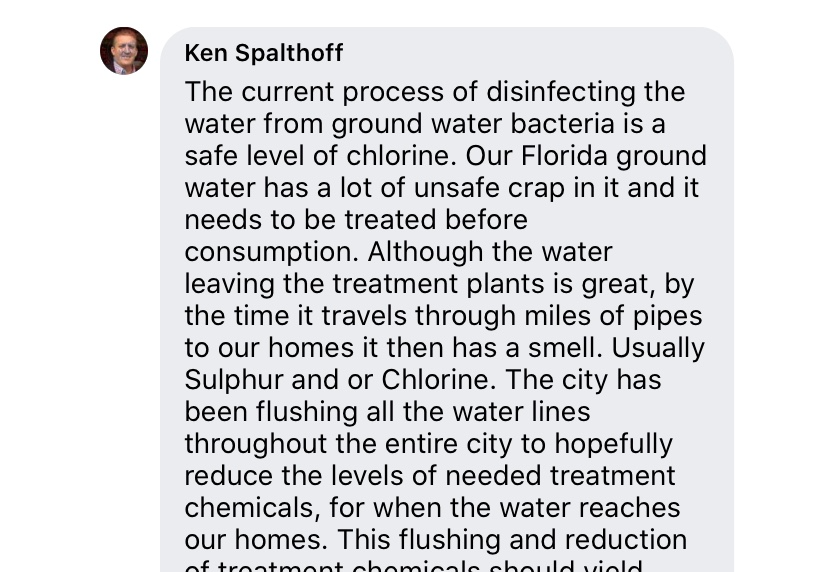Click the phrase "unsafe crap" in the comment
The width and height of the screenshot is (828, 572).
tap(489, 187)
